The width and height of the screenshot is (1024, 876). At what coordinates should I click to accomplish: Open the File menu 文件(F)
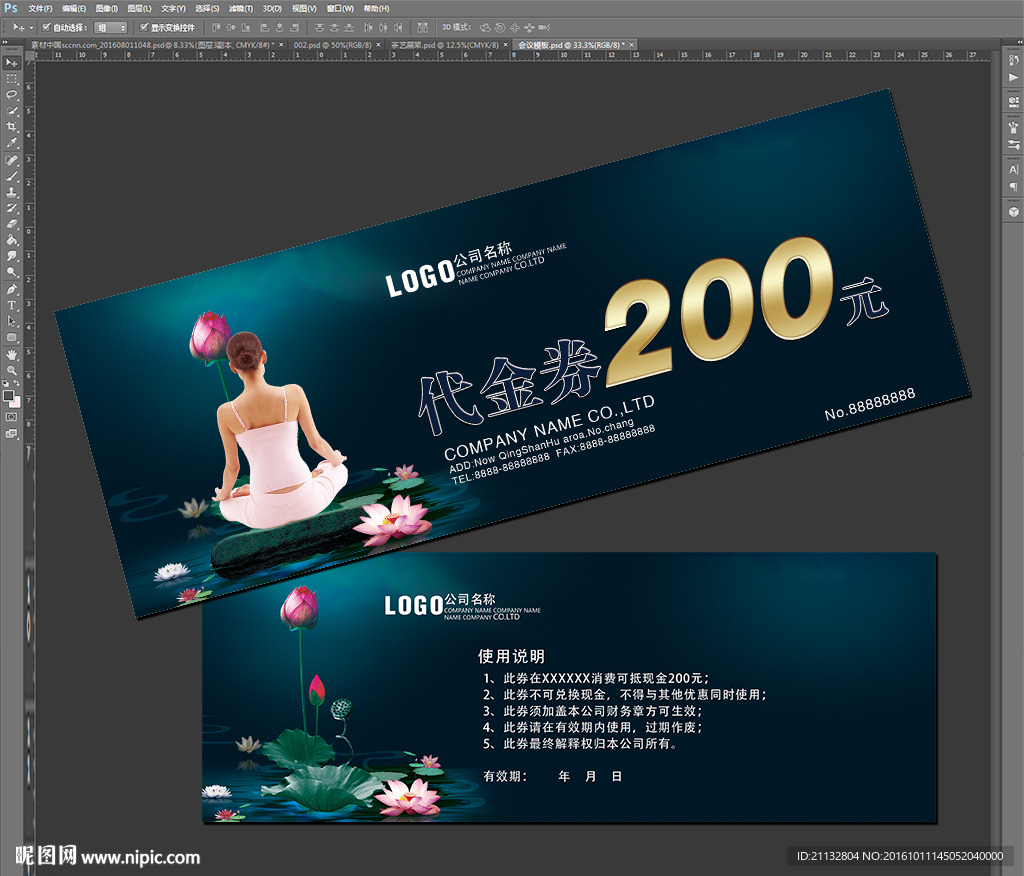(x=40, y=8)
